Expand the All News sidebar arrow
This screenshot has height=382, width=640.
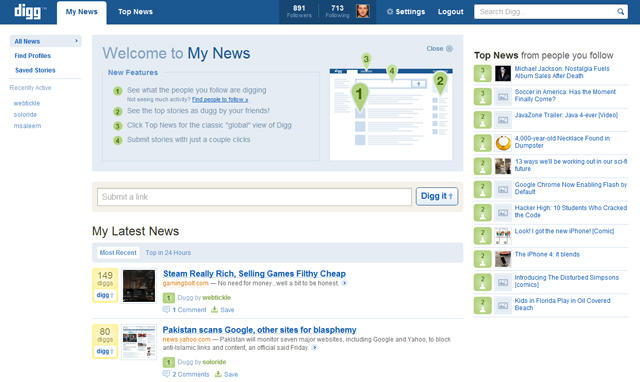pos(76,41)
